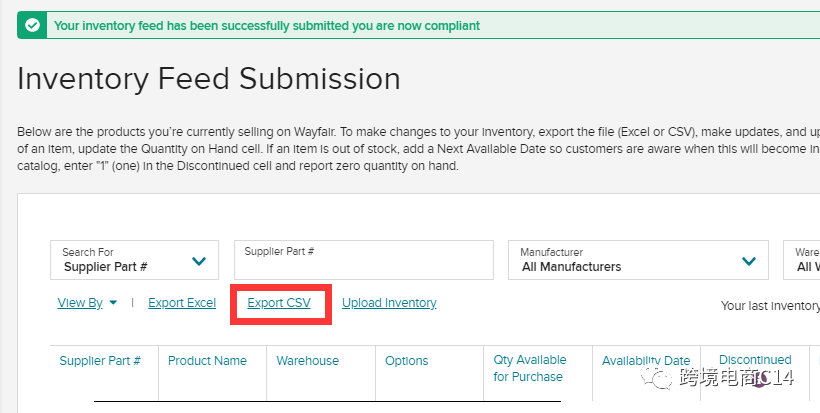Screen dimensions: 820x413
Task: Select the Product Name column header
Action: tap(207, 360)
